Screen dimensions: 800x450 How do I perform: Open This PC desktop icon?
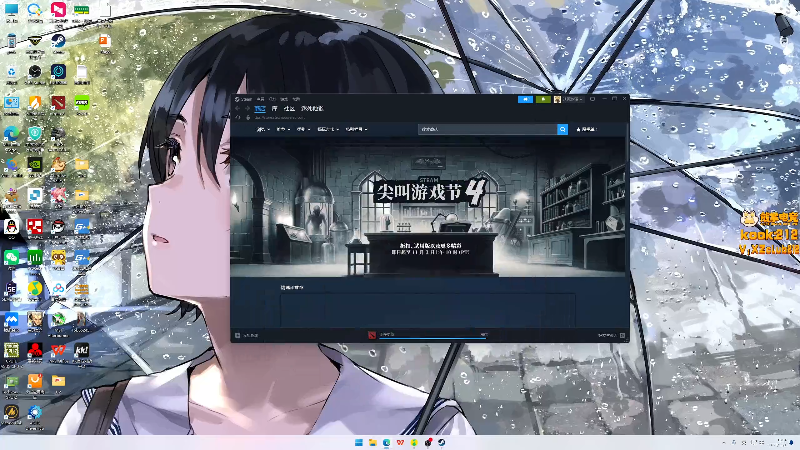(11, 12)
